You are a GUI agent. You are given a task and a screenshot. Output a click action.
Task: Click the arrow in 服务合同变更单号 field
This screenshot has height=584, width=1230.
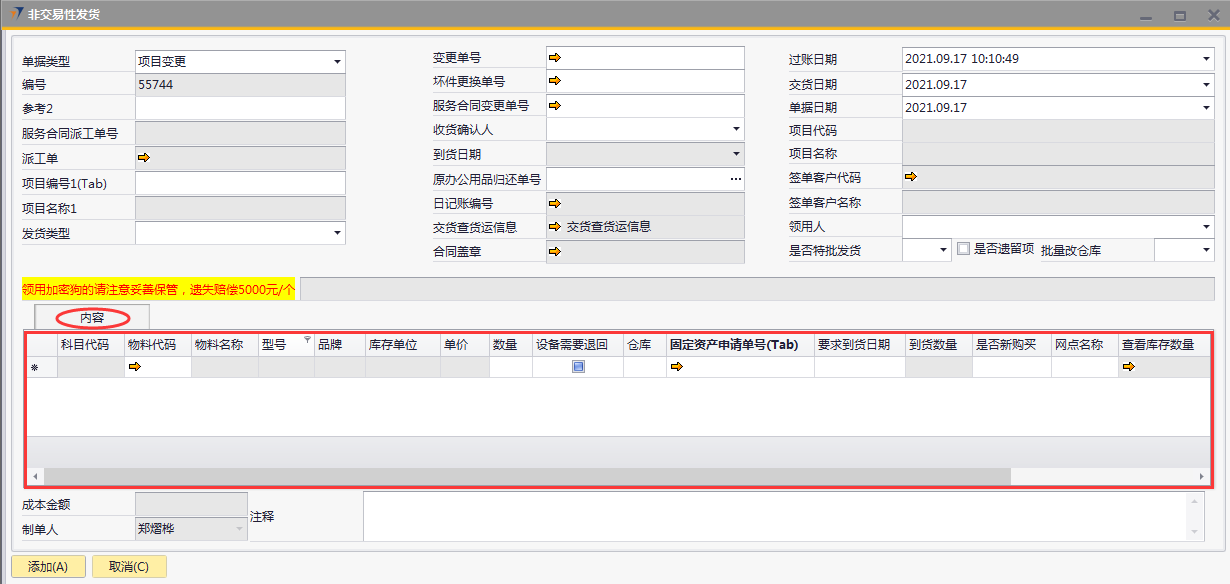pyautogui.click(x=555, y=104)
